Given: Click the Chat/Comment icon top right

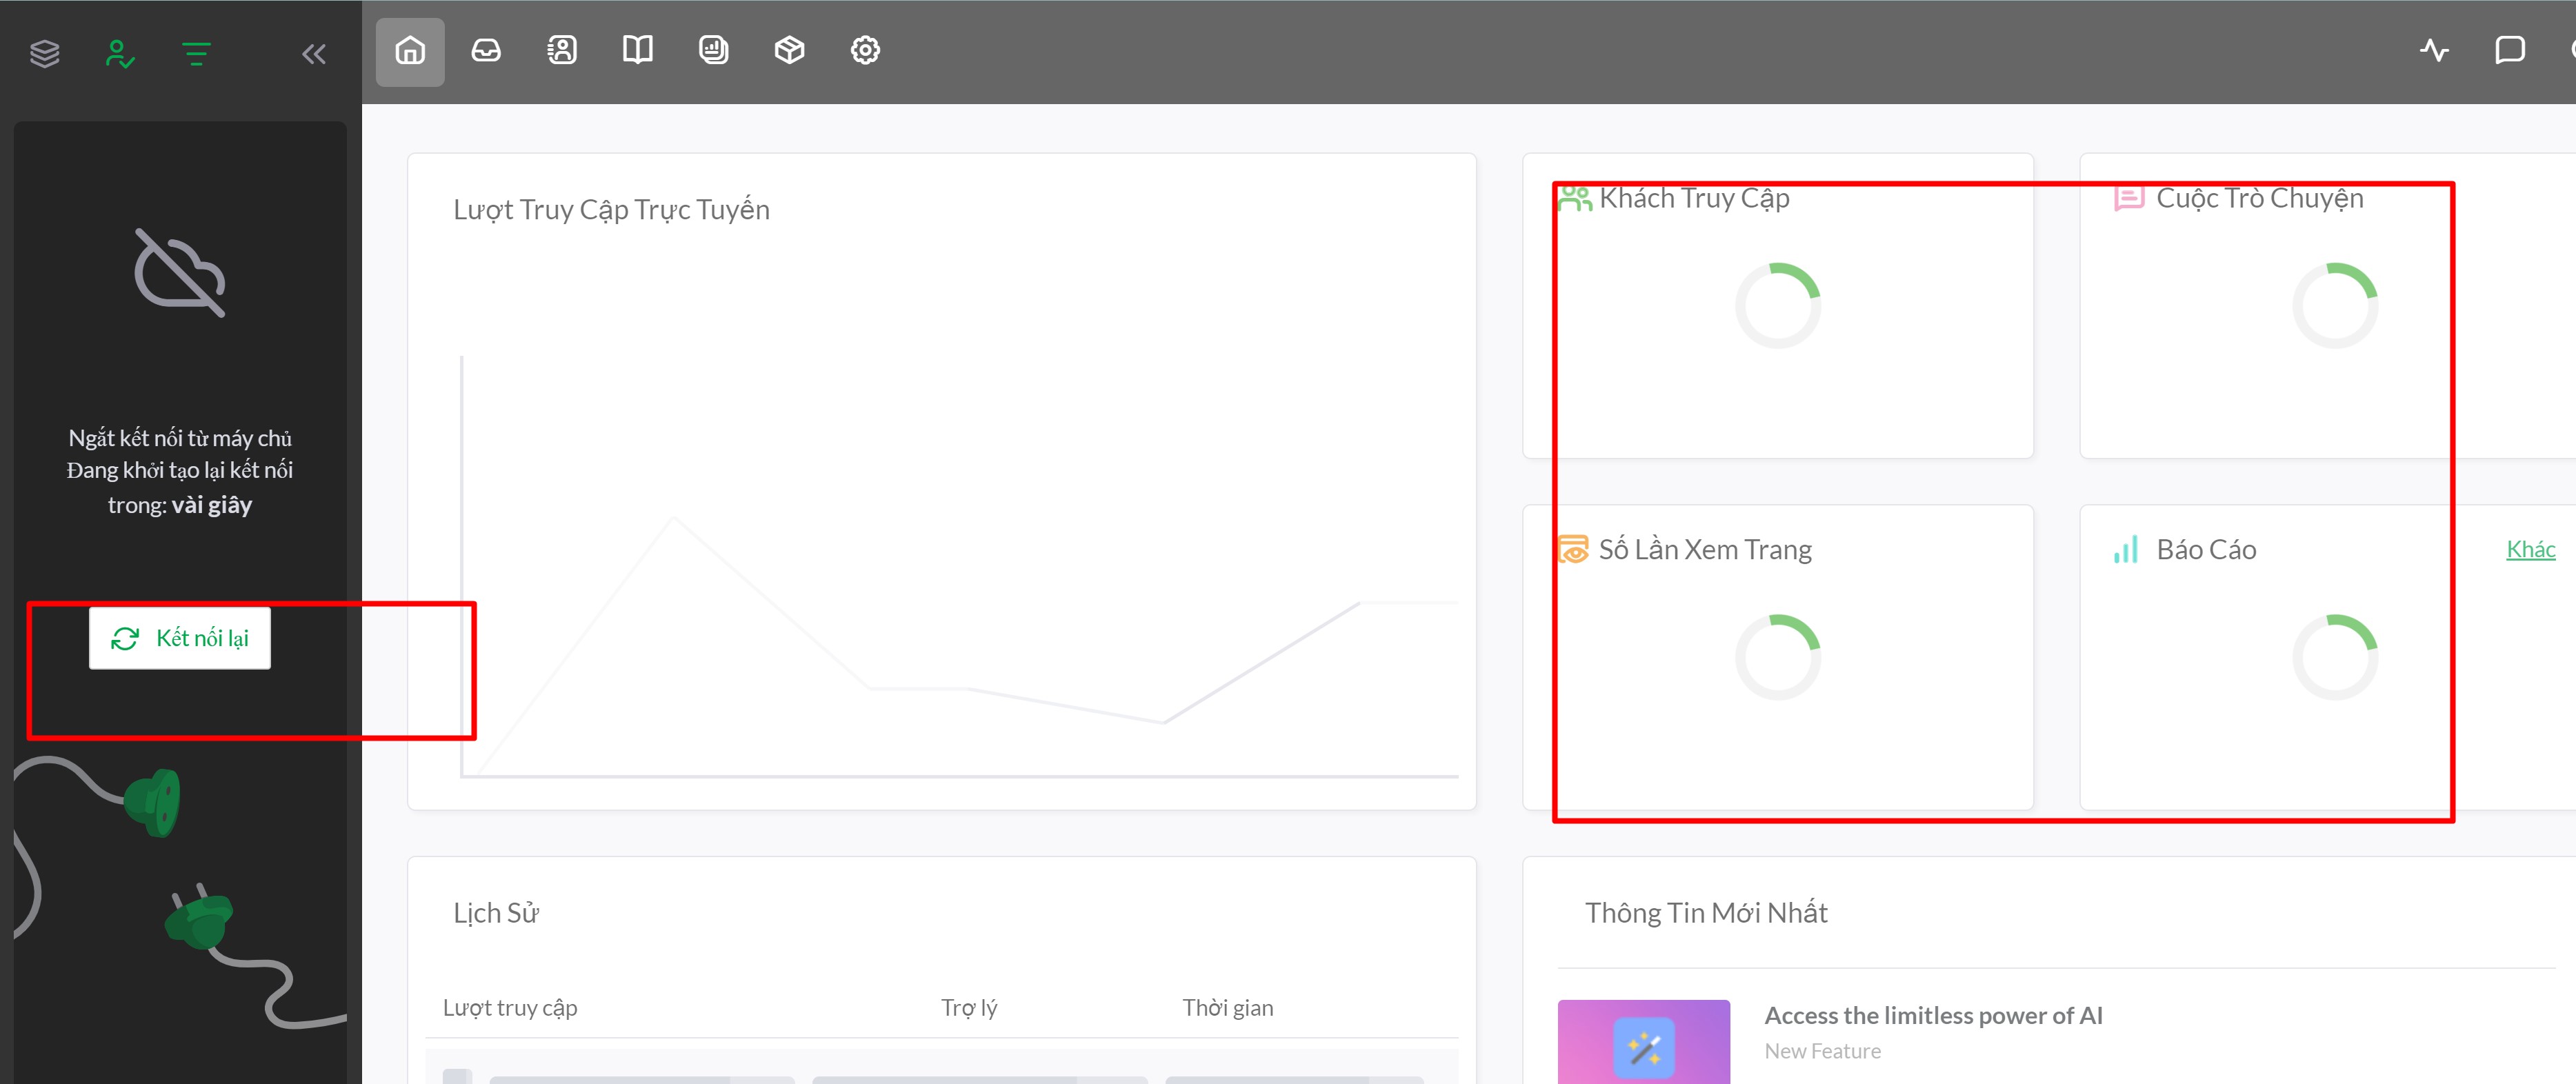Looking at the screenshot, I should (2508, 49).
